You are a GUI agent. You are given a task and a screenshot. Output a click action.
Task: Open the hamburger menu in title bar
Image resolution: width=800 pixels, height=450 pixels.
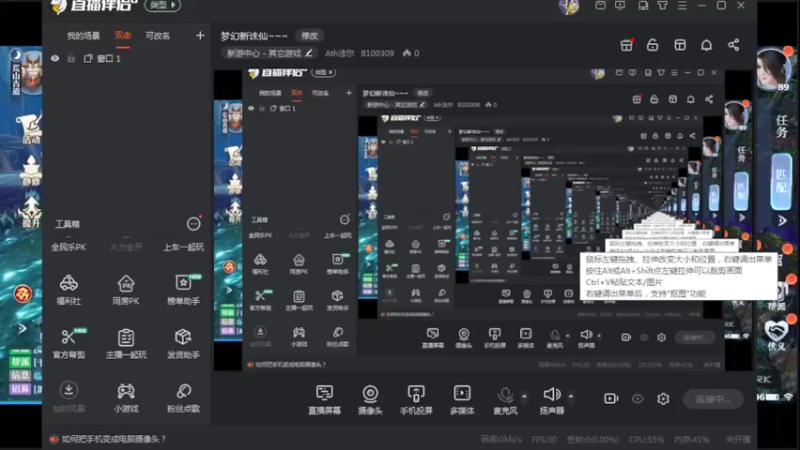pyautogui.click(x=682, y=6)
